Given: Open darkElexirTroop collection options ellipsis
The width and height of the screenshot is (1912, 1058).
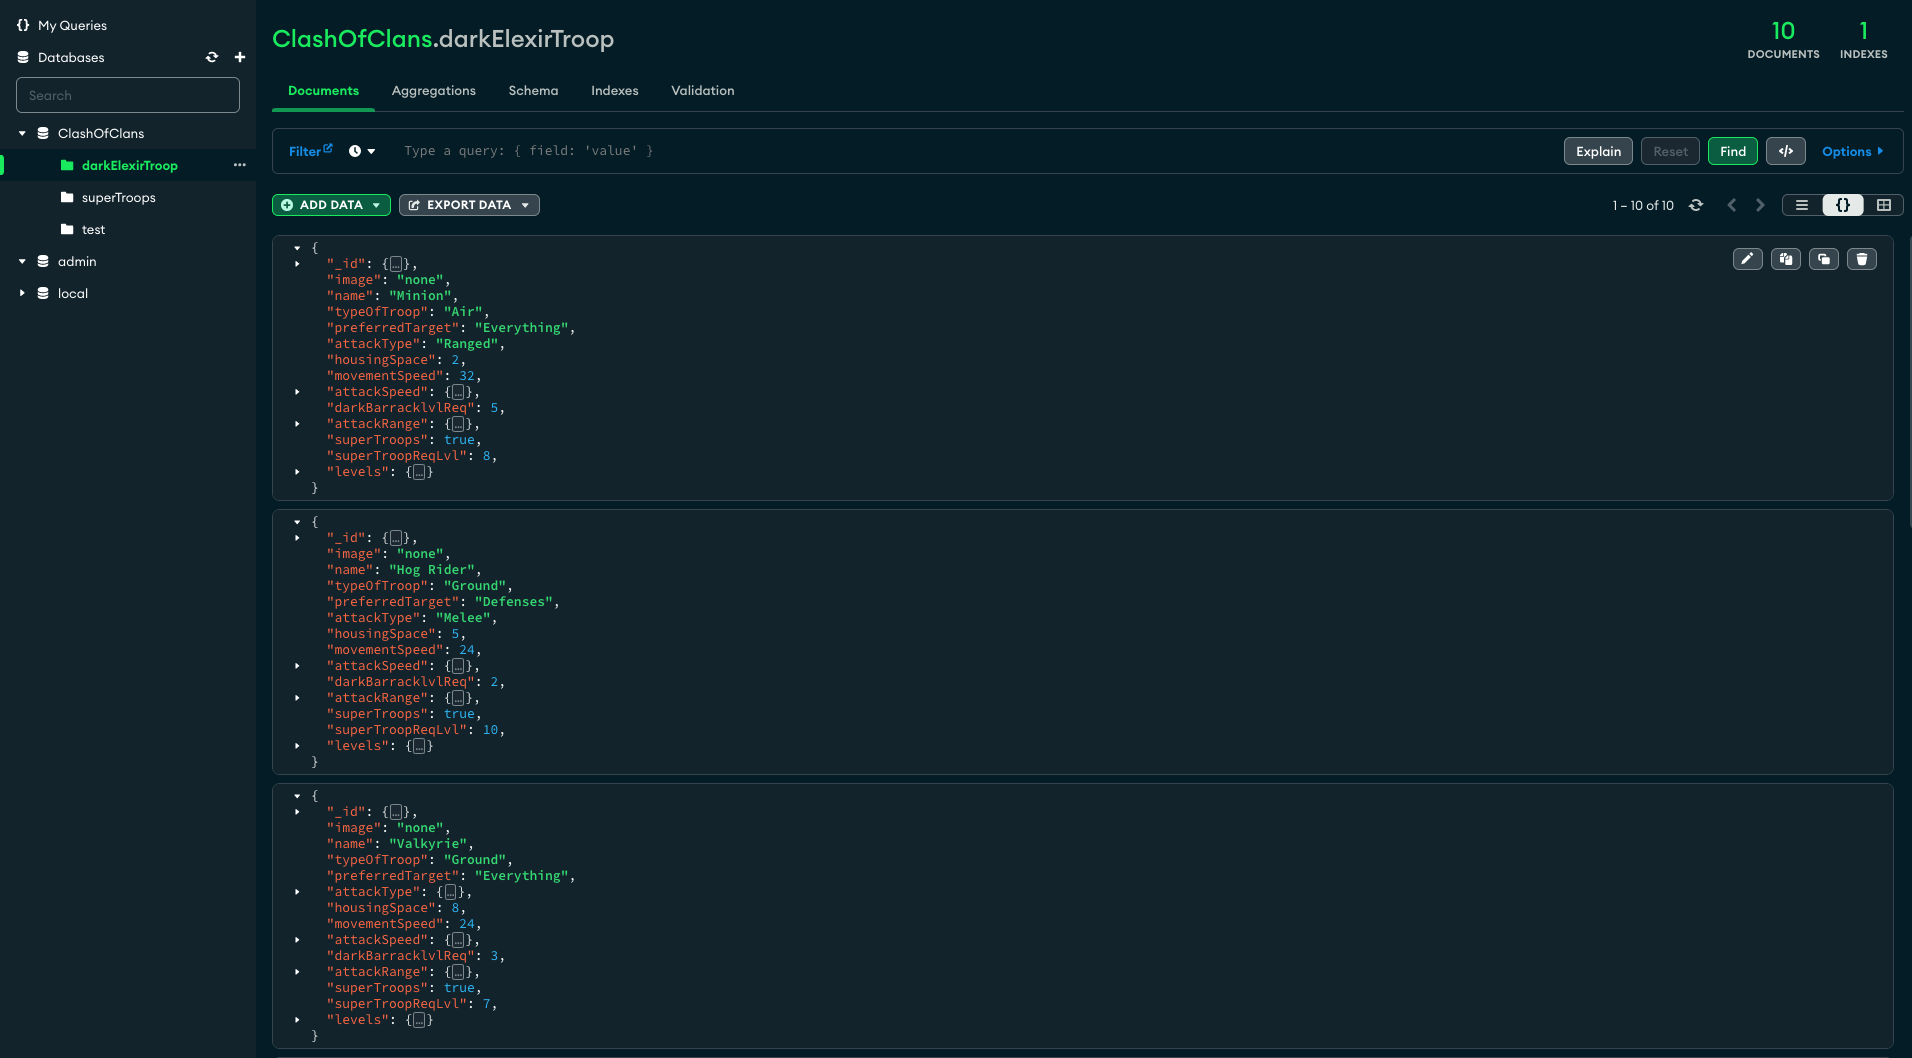Looking at the screenshot, I should click(239, 165).
